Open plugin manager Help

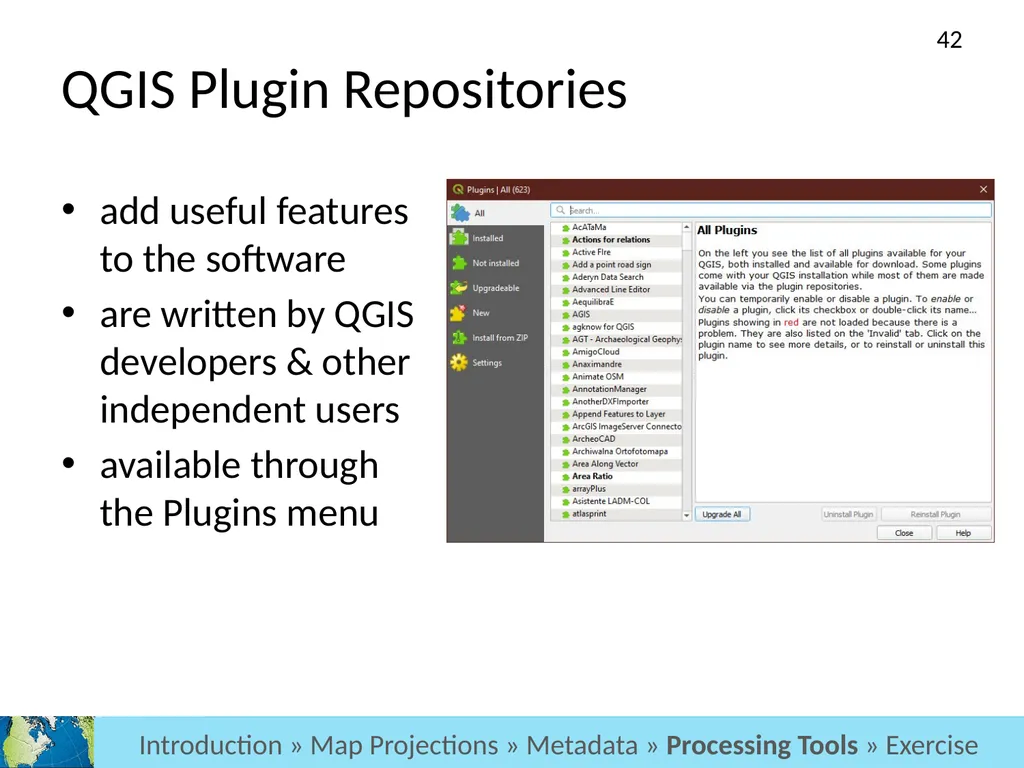point(963,533)
